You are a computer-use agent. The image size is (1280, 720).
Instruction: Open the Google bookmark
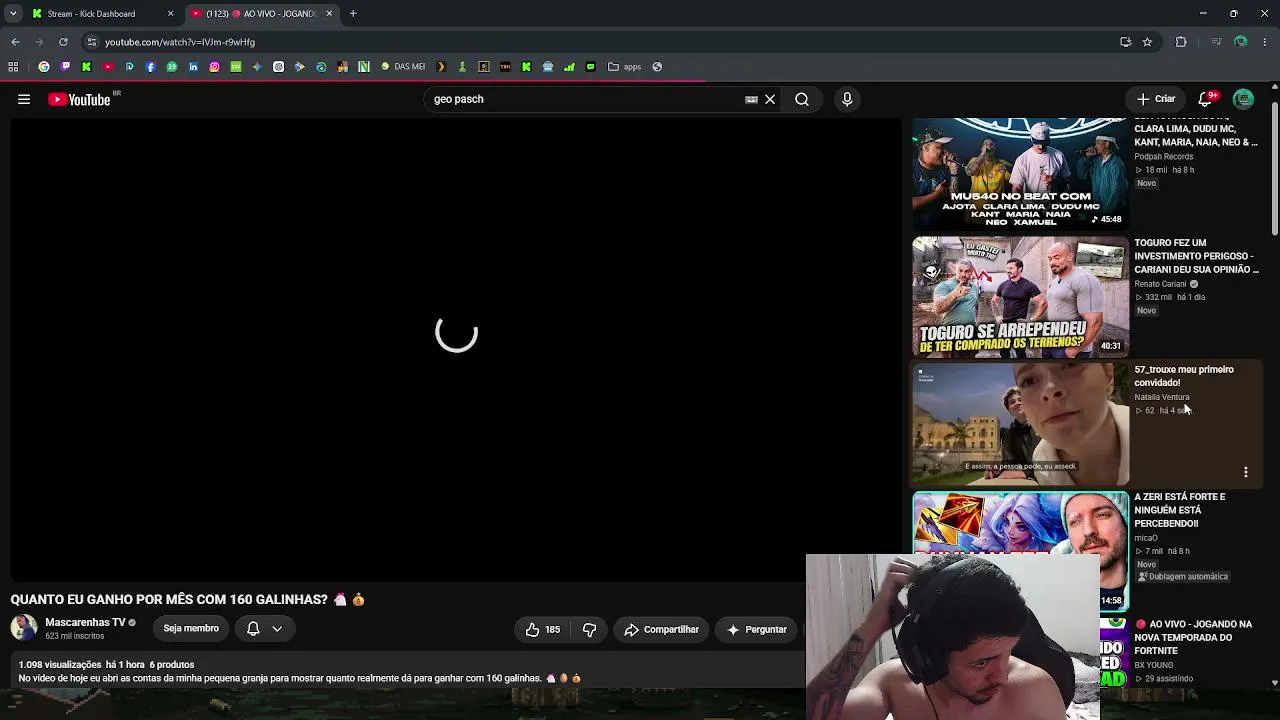click(x=44, y=67)
